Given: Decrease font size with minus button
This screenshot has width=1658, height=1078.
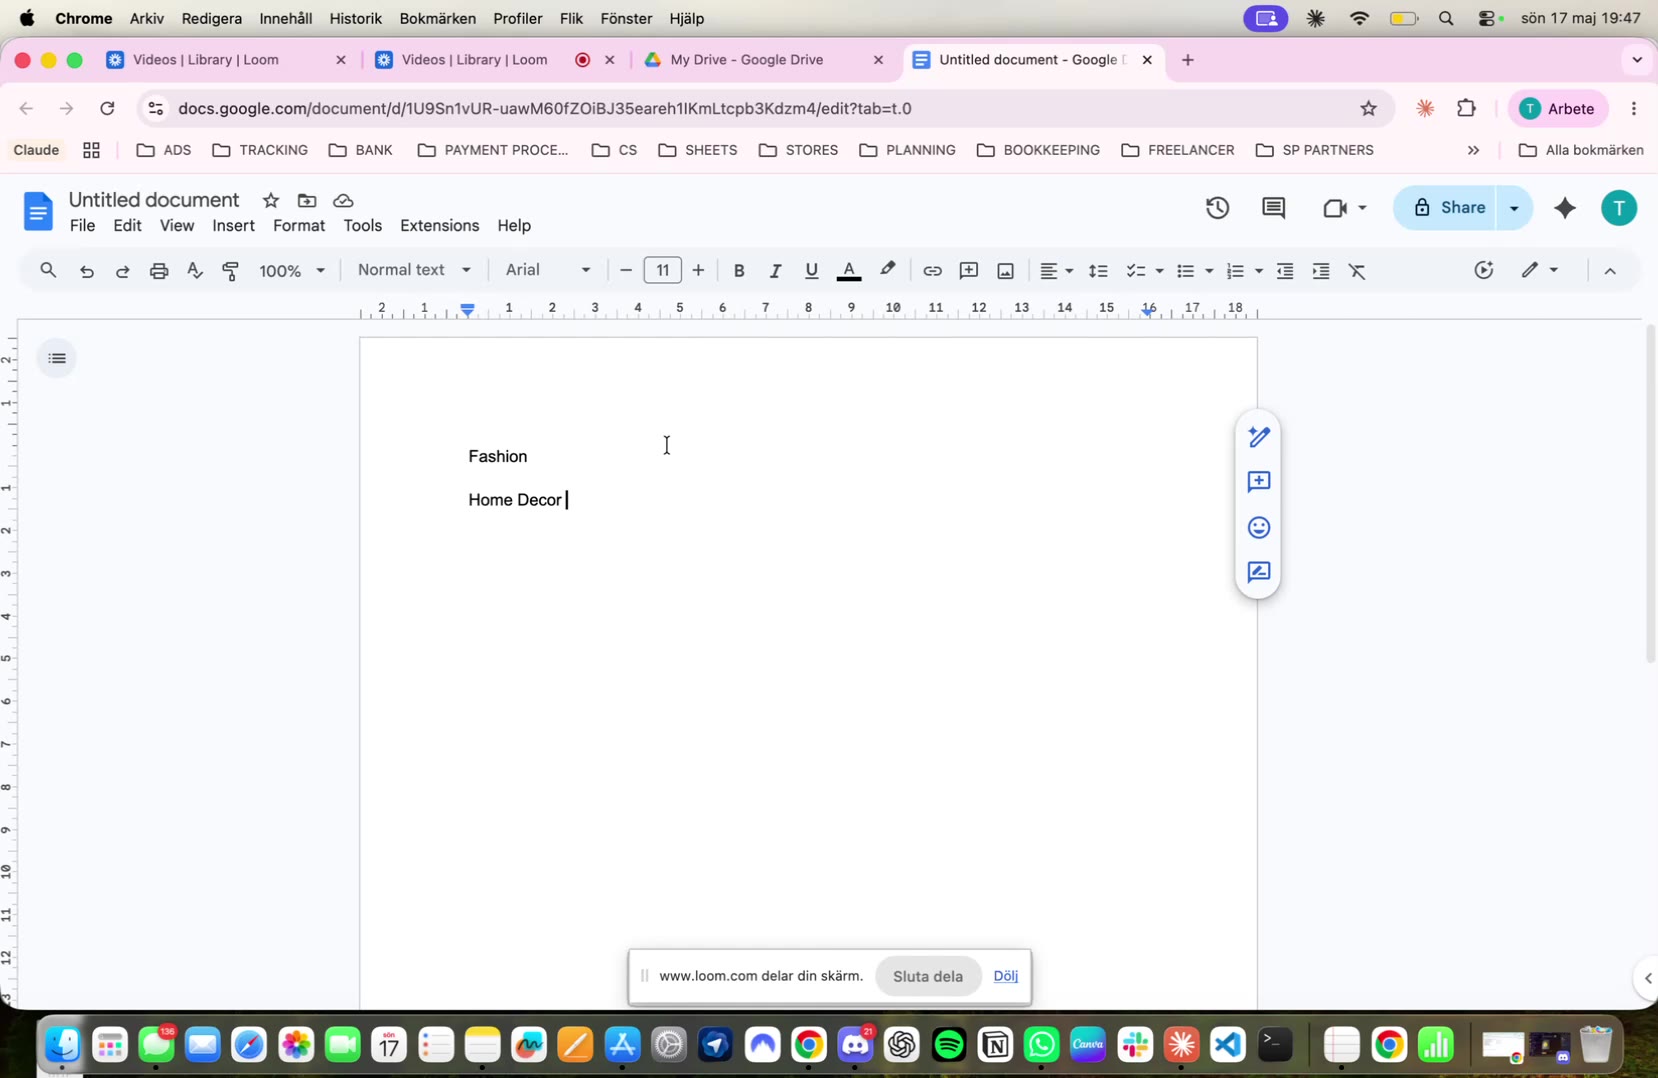Looking at the screenshot, I should tap(626, 271).
